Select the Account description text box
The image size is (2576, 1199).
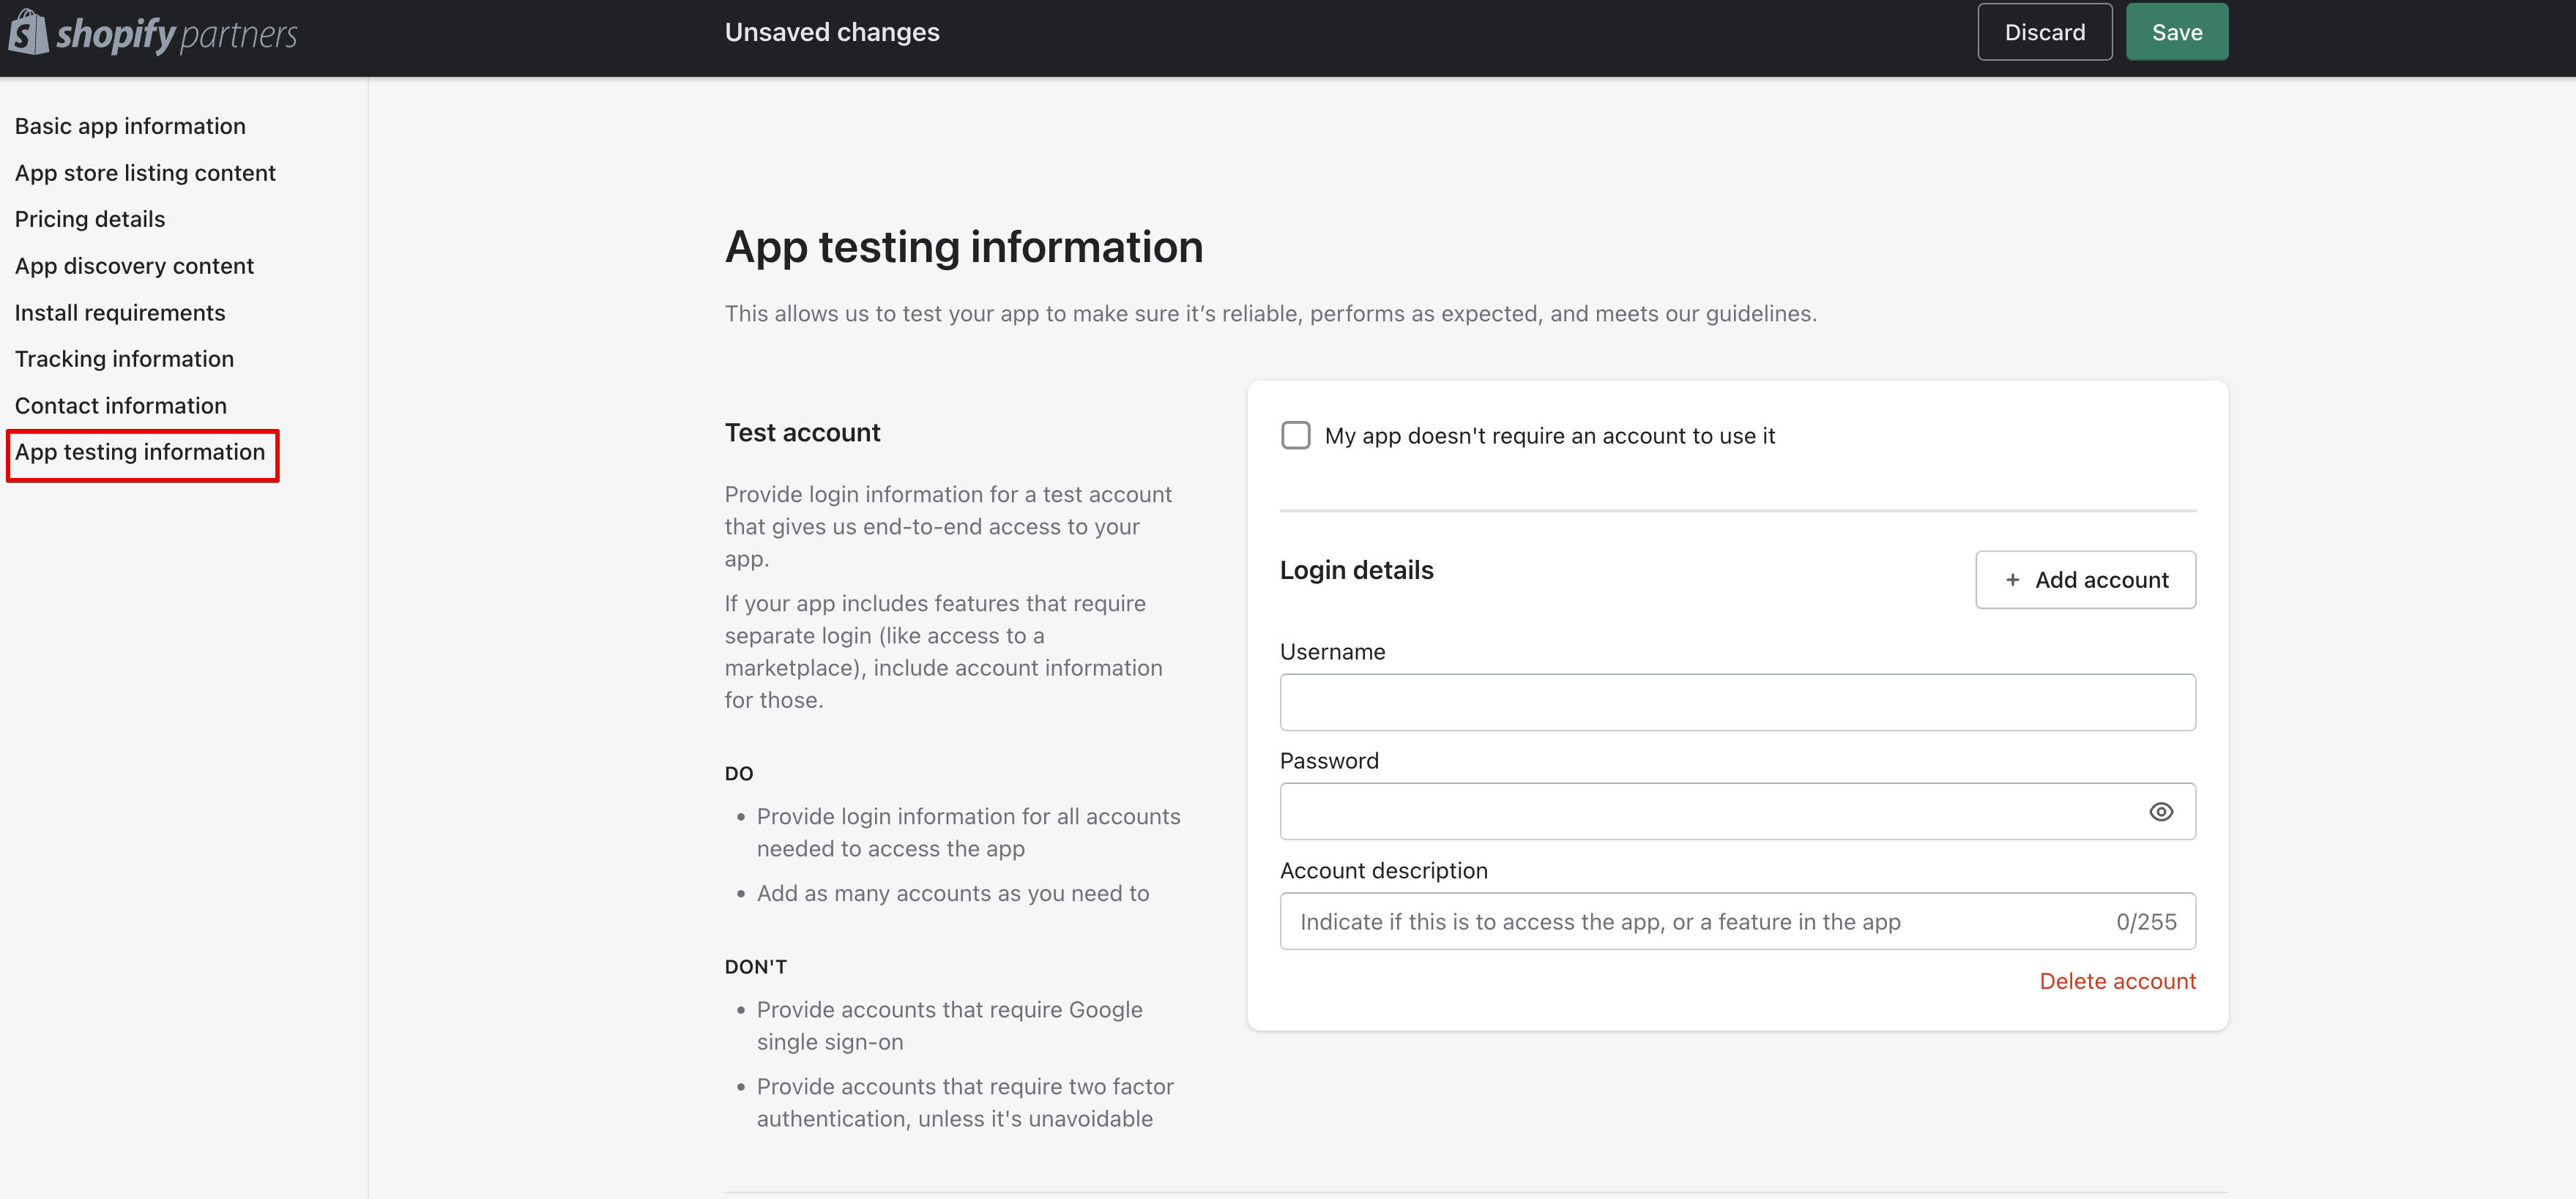coord(1700,921)
